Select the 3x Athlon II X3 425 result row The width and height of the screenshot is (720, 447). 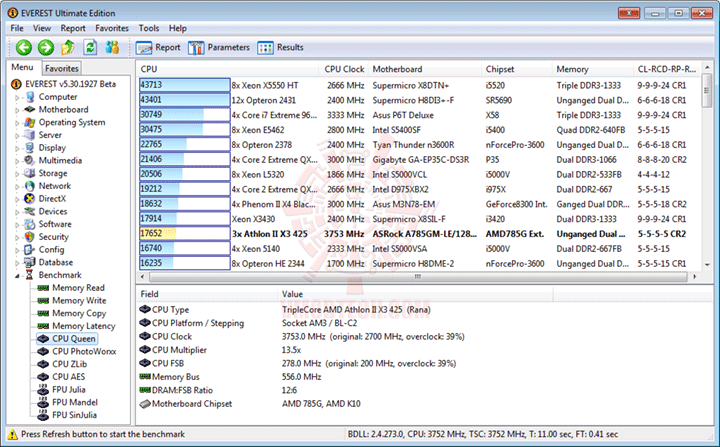(x=418, y=234)
